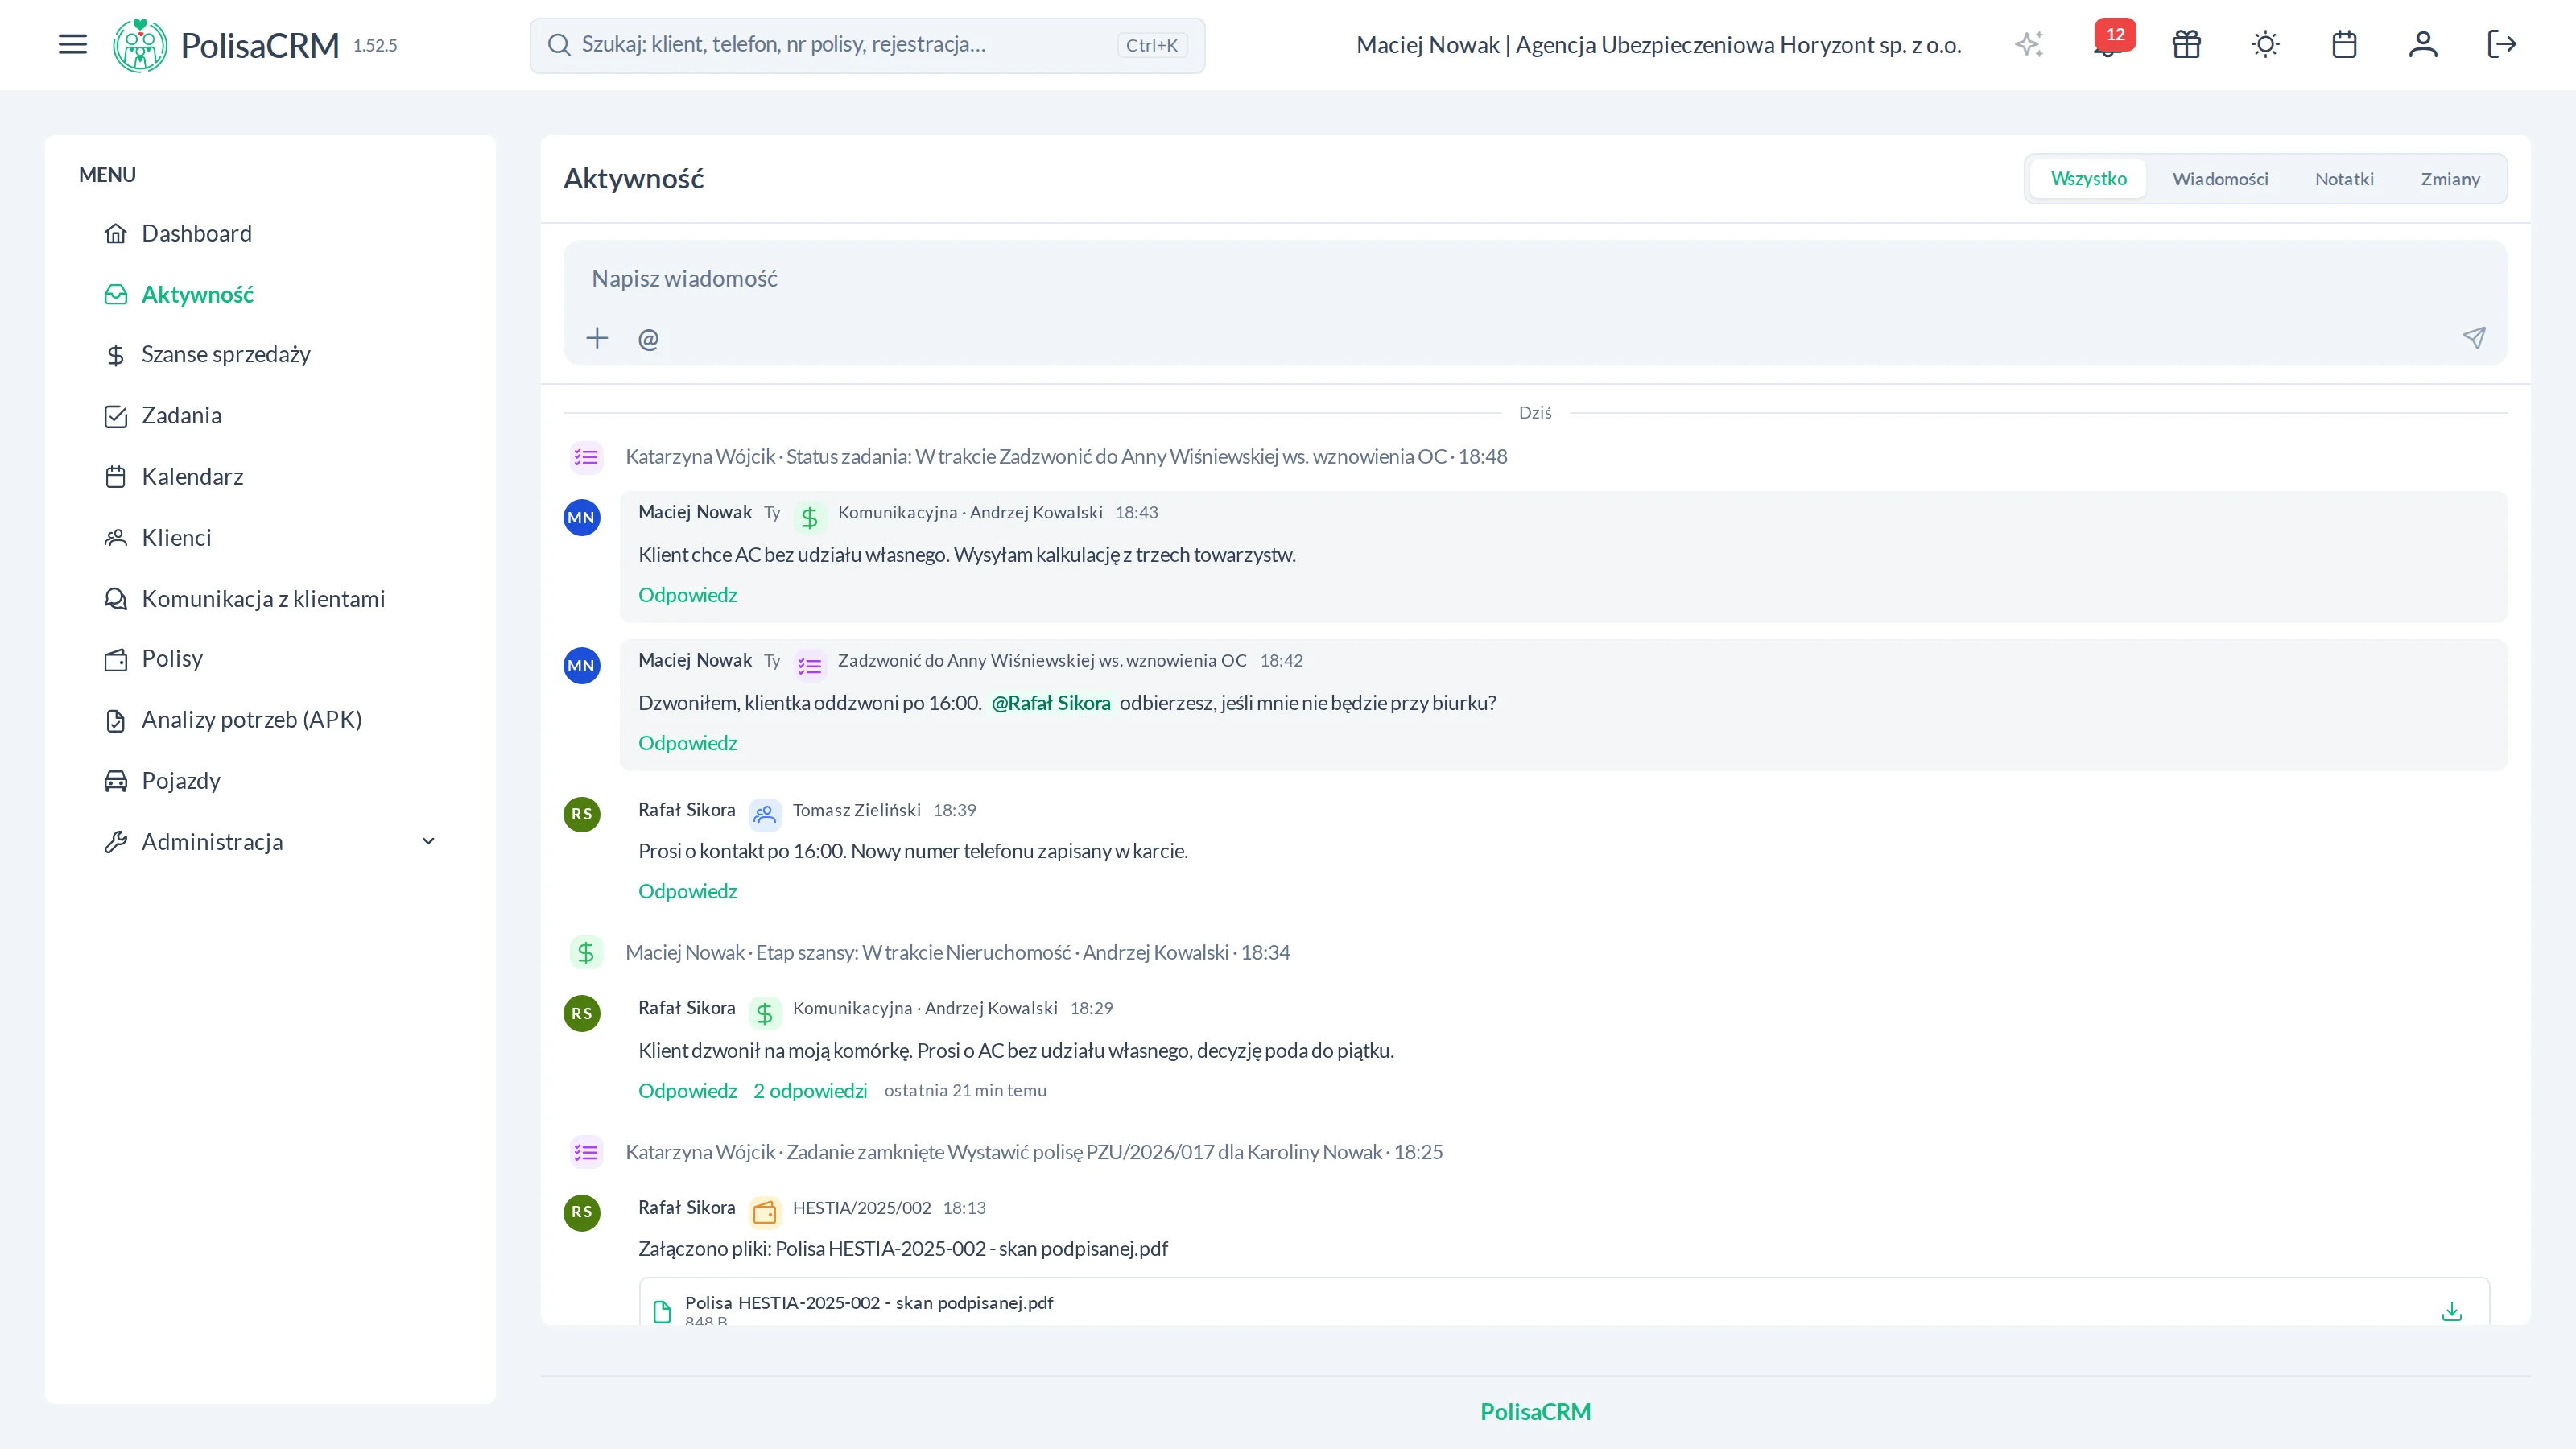Switch to the Wiadomości tab
Viewport: 2576px width, 1449px height.
click(2220, 179)
